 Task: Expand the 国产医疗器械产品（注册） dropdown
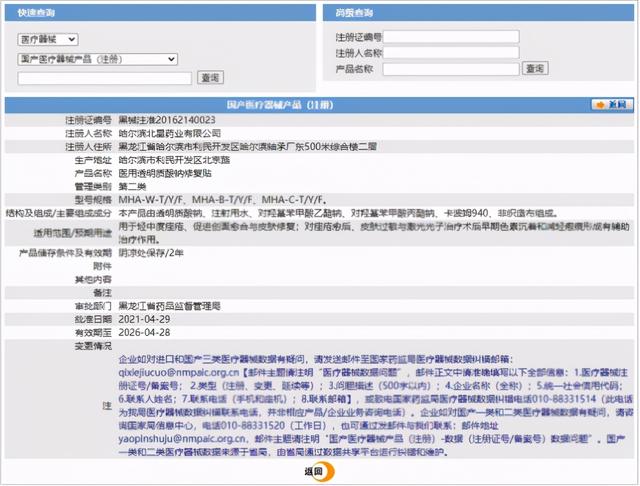click(x=84, y=59)
